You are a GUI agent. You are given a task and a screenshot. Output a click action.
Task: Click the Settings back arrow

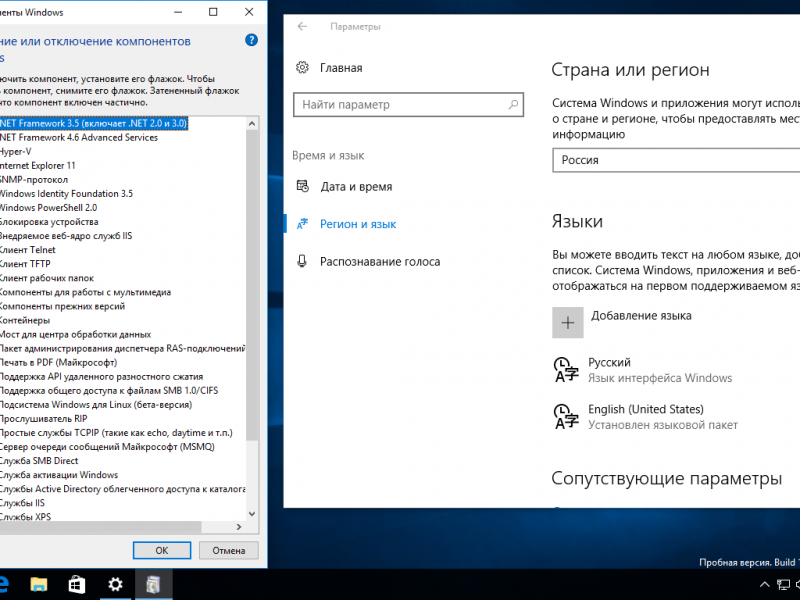pos(302,27)
